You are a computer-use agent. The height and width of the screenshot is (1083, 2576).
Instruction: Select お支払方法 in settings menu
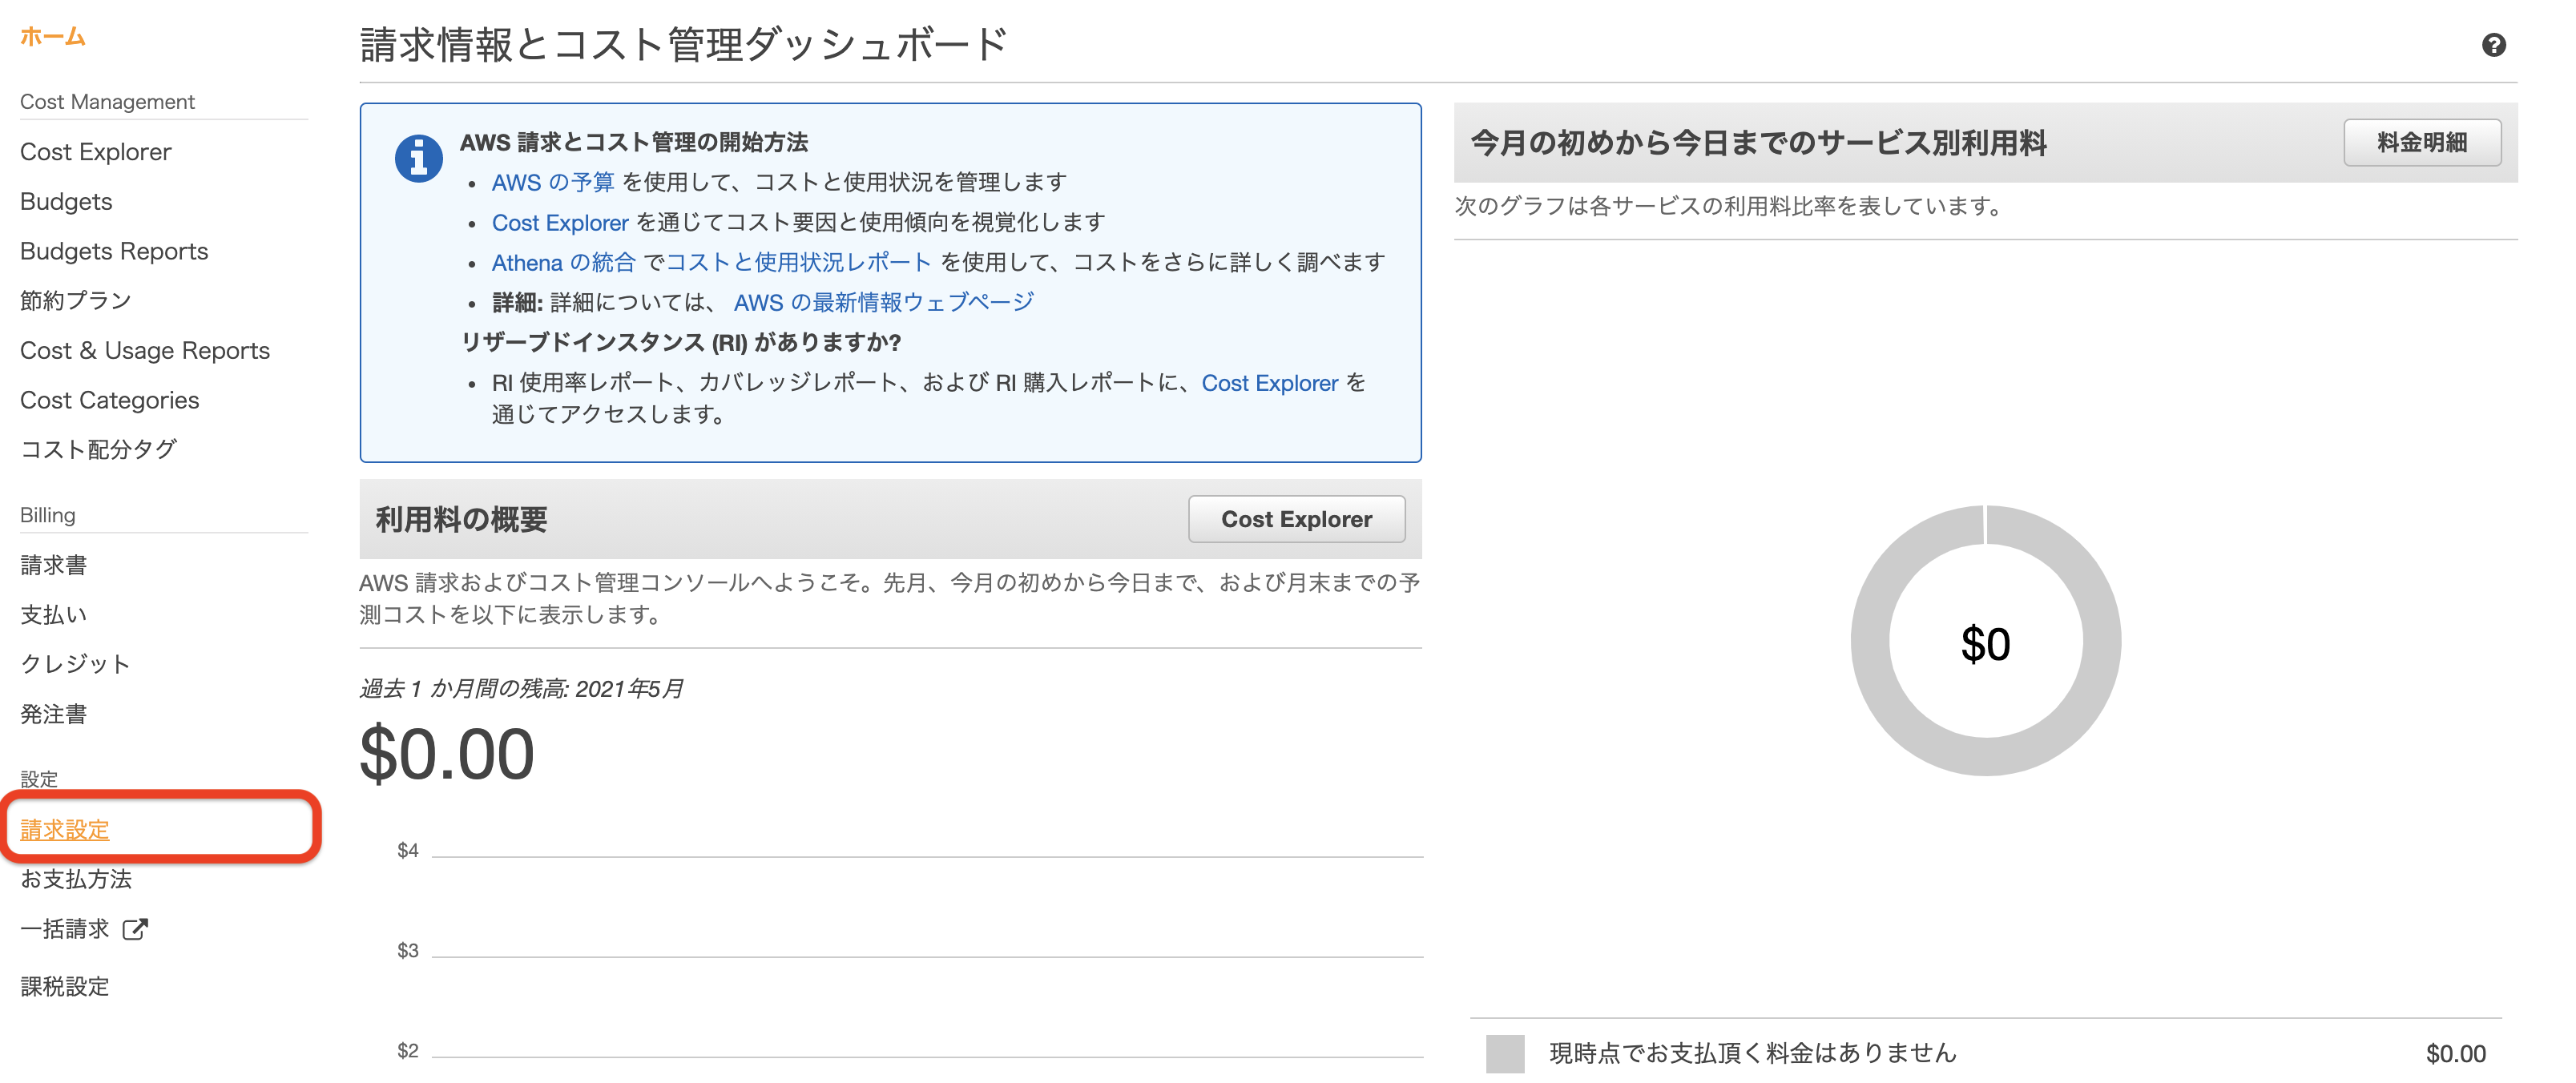76,879
